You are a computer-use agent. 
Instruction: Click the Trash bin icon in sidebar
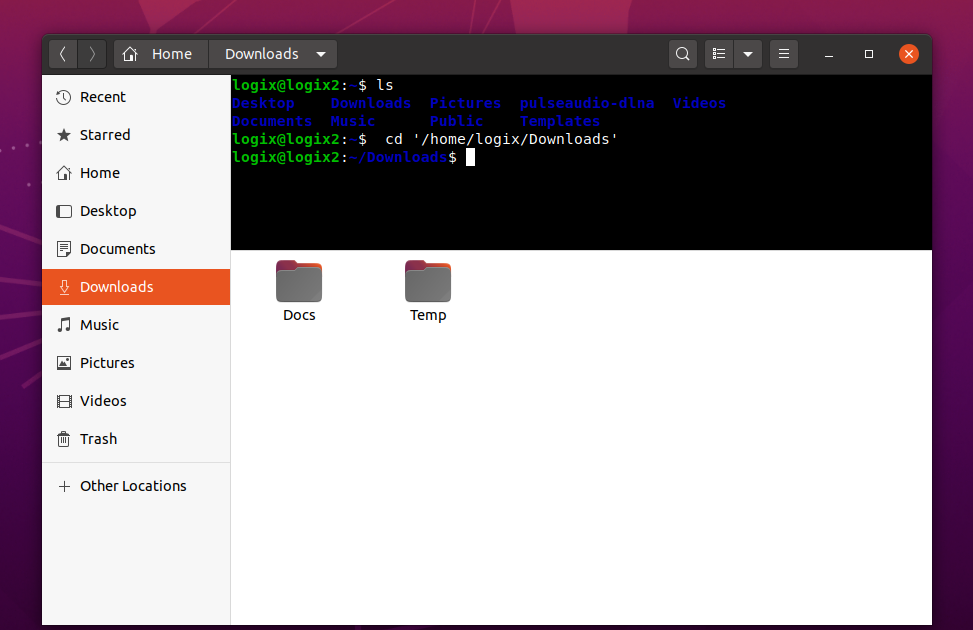63,439
